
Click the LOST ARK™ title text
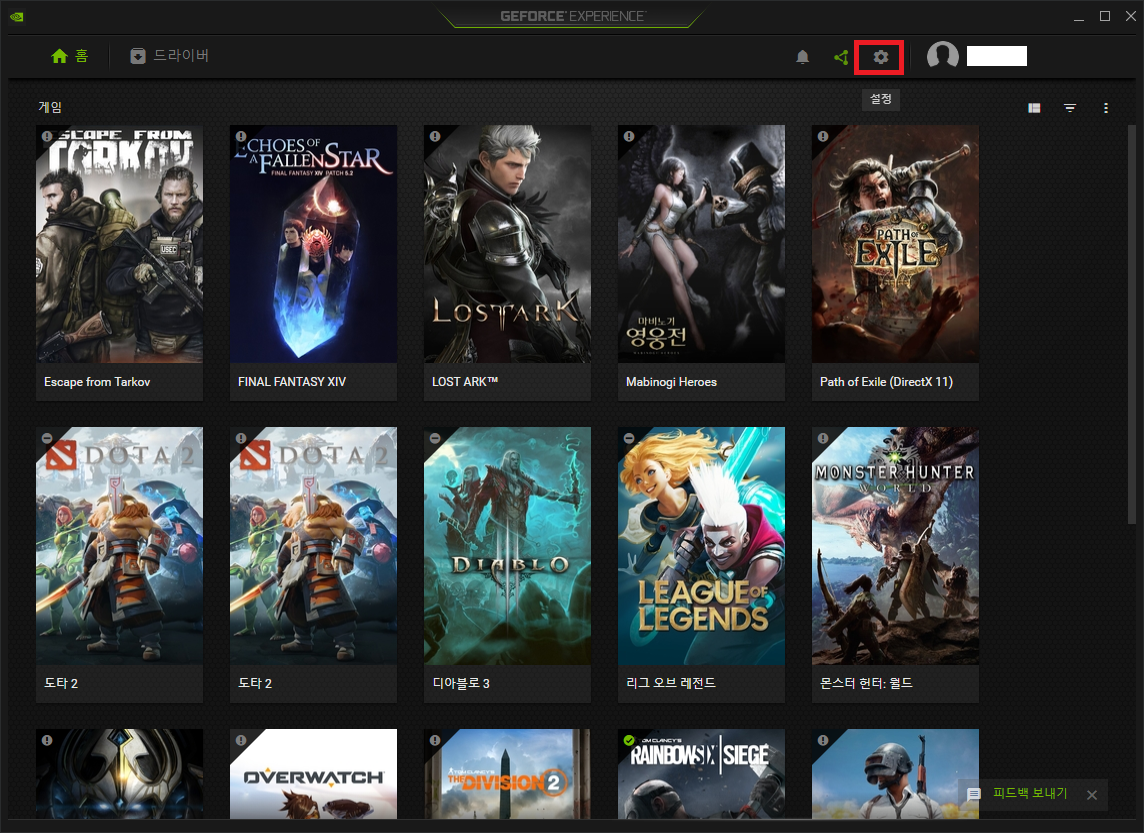[465, 381]
